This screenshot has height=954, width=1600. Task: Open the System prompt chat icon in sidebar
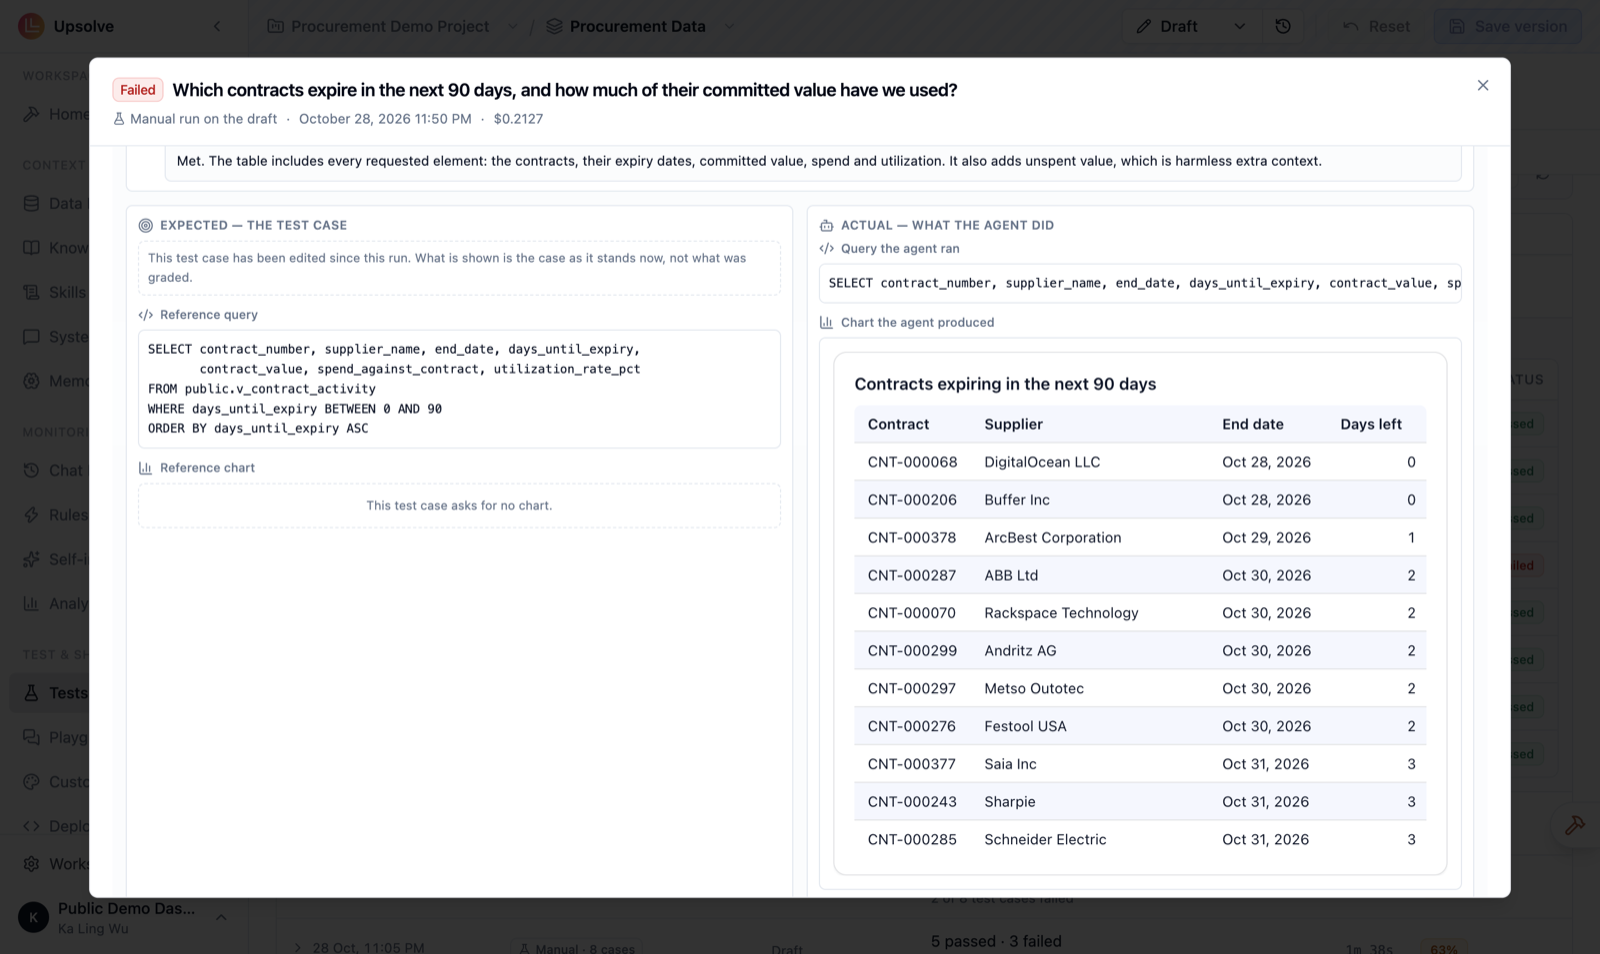pos(31,336)
